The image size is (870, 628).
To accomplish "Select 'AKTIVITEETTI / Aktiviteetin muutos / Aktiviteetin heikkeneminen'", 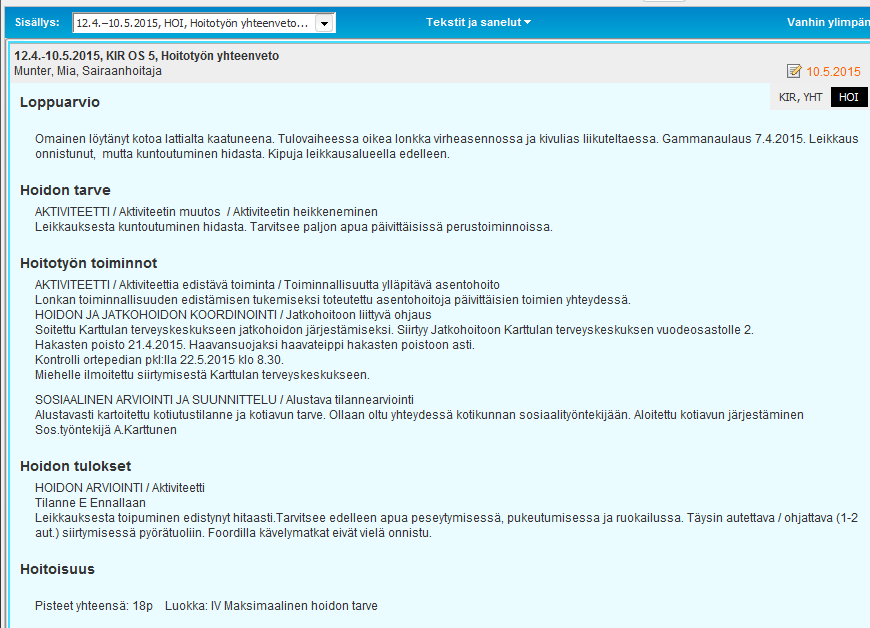I will [206, 212].
